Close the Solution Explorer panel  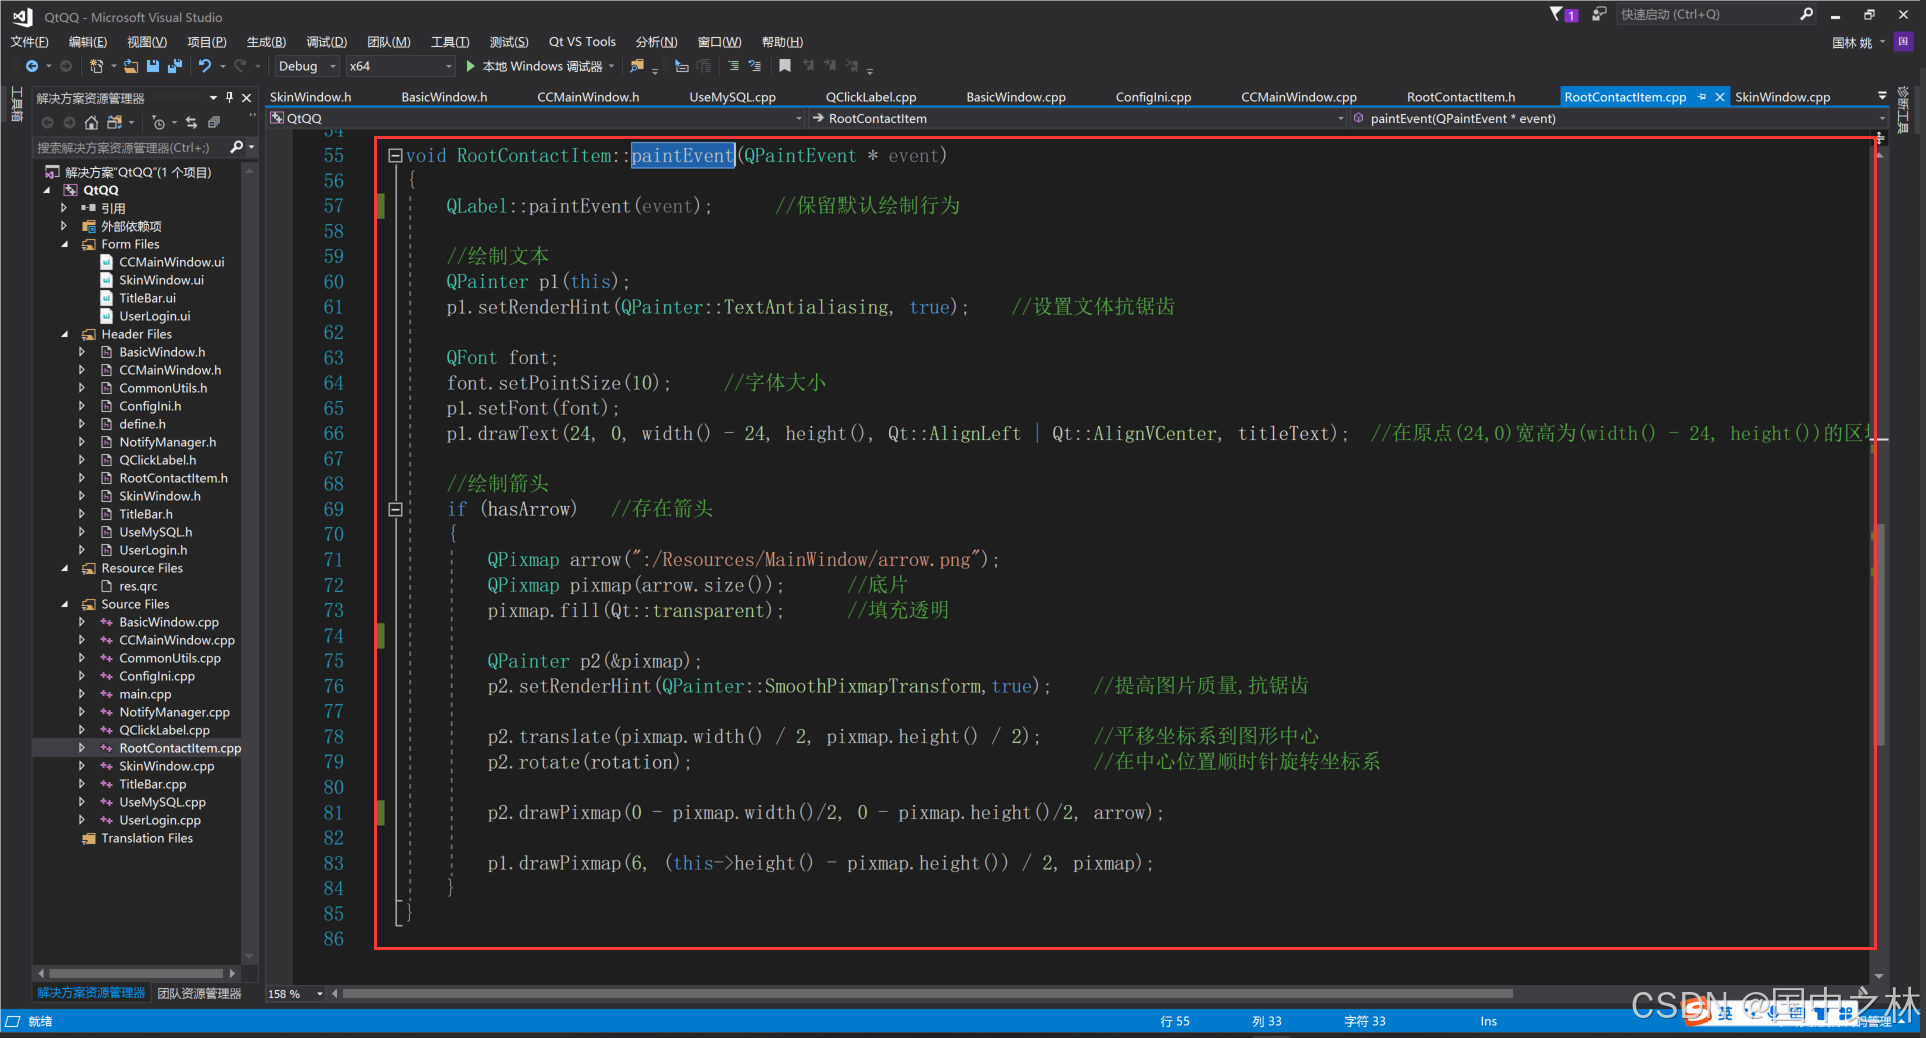tap(247, 97)
